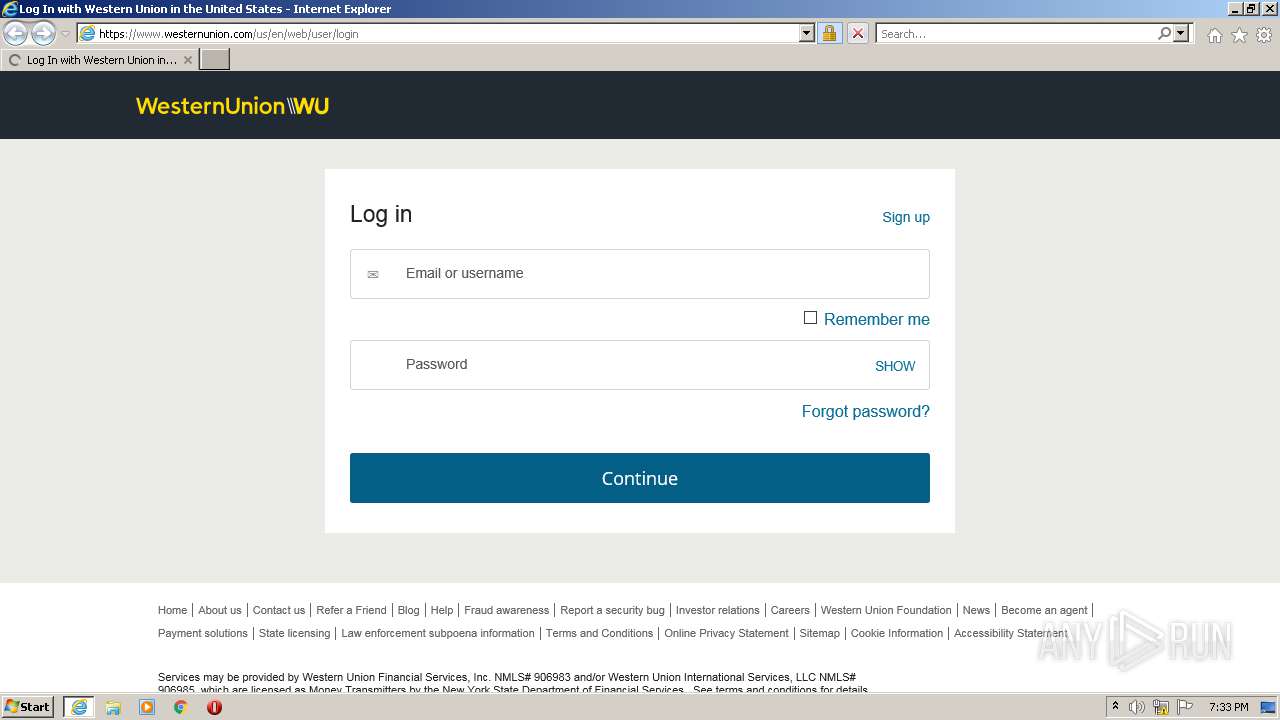Click the Show desktop tray icon
The image size is (1280, 720).
pos(1269,707)
